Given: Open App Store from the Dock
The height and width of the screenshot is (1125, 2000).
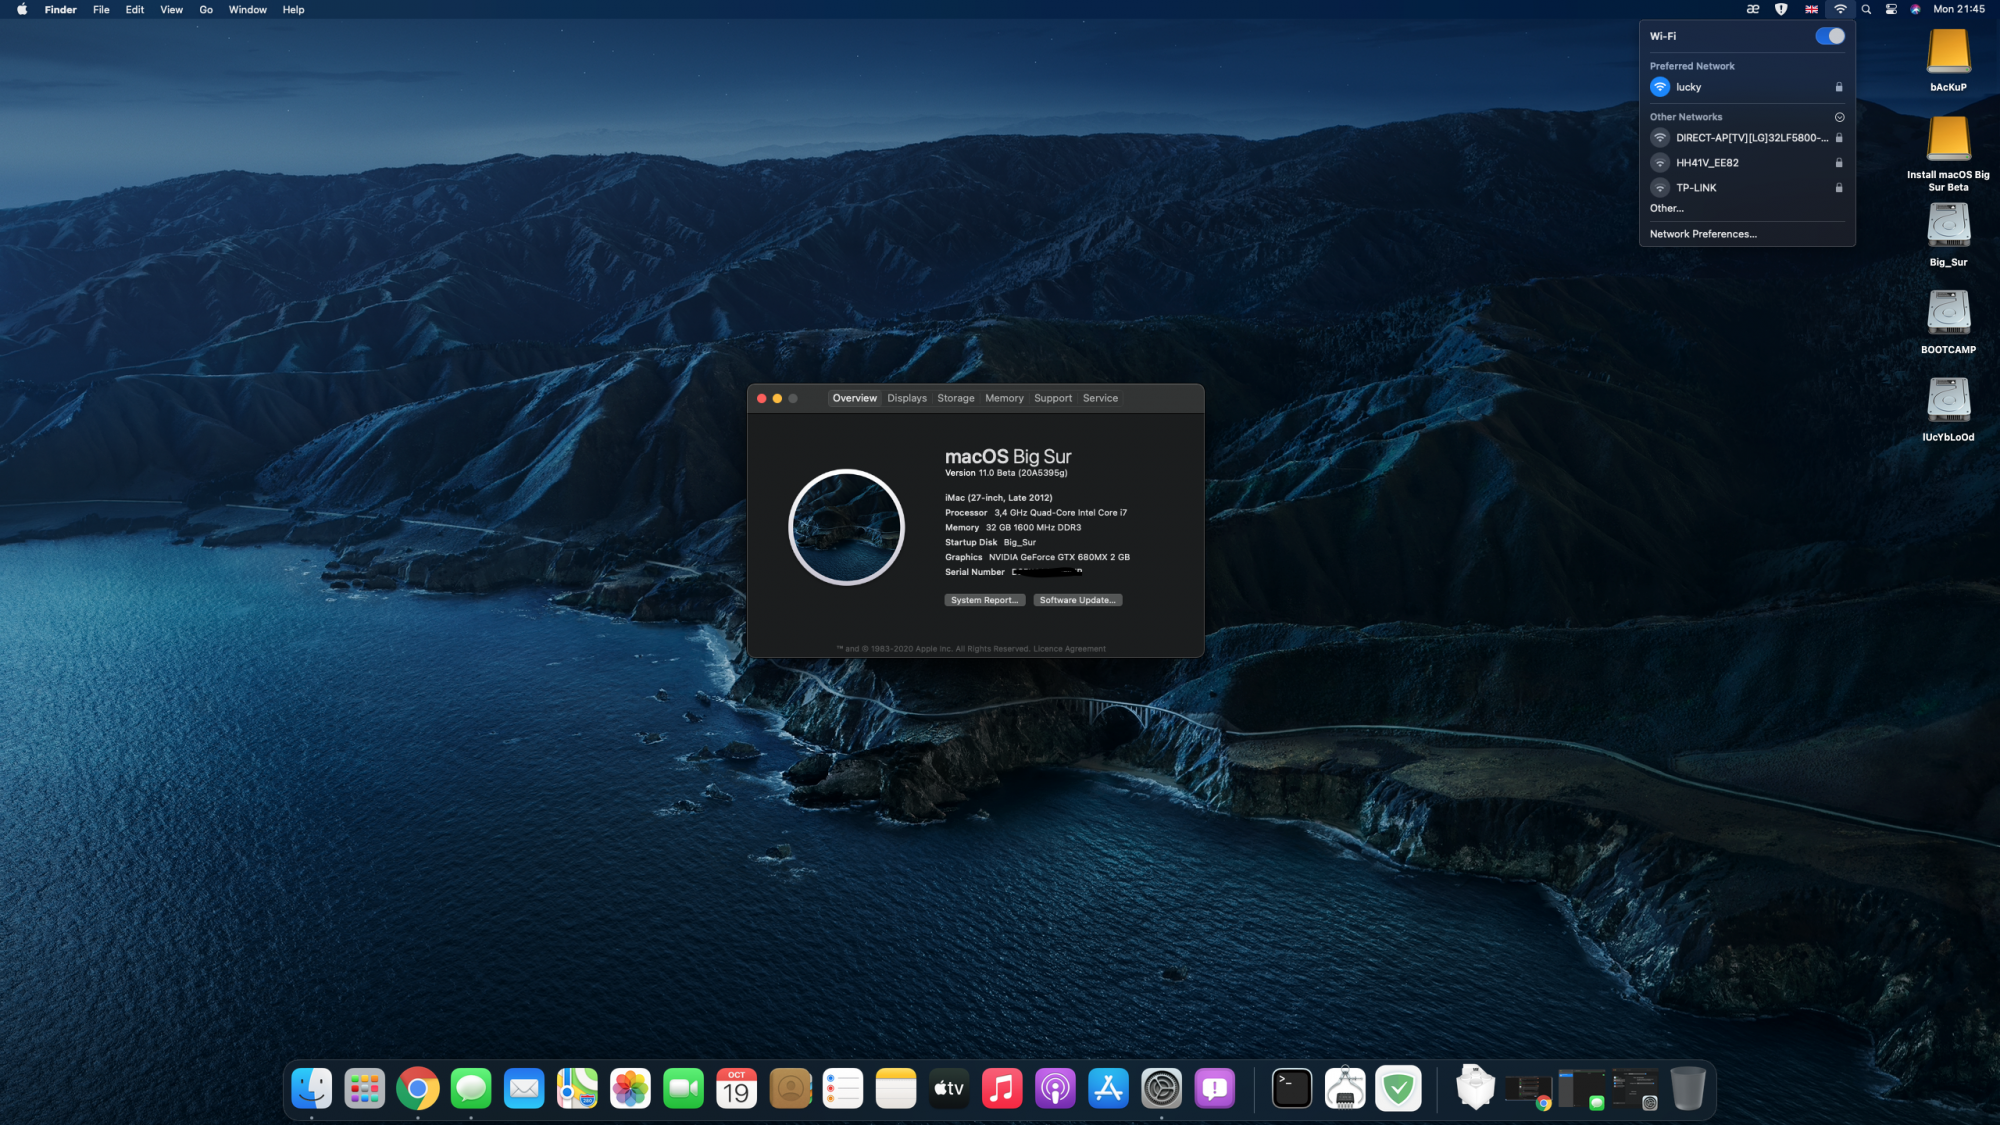Looking at the screenshot, I should pos(1108,1089).
